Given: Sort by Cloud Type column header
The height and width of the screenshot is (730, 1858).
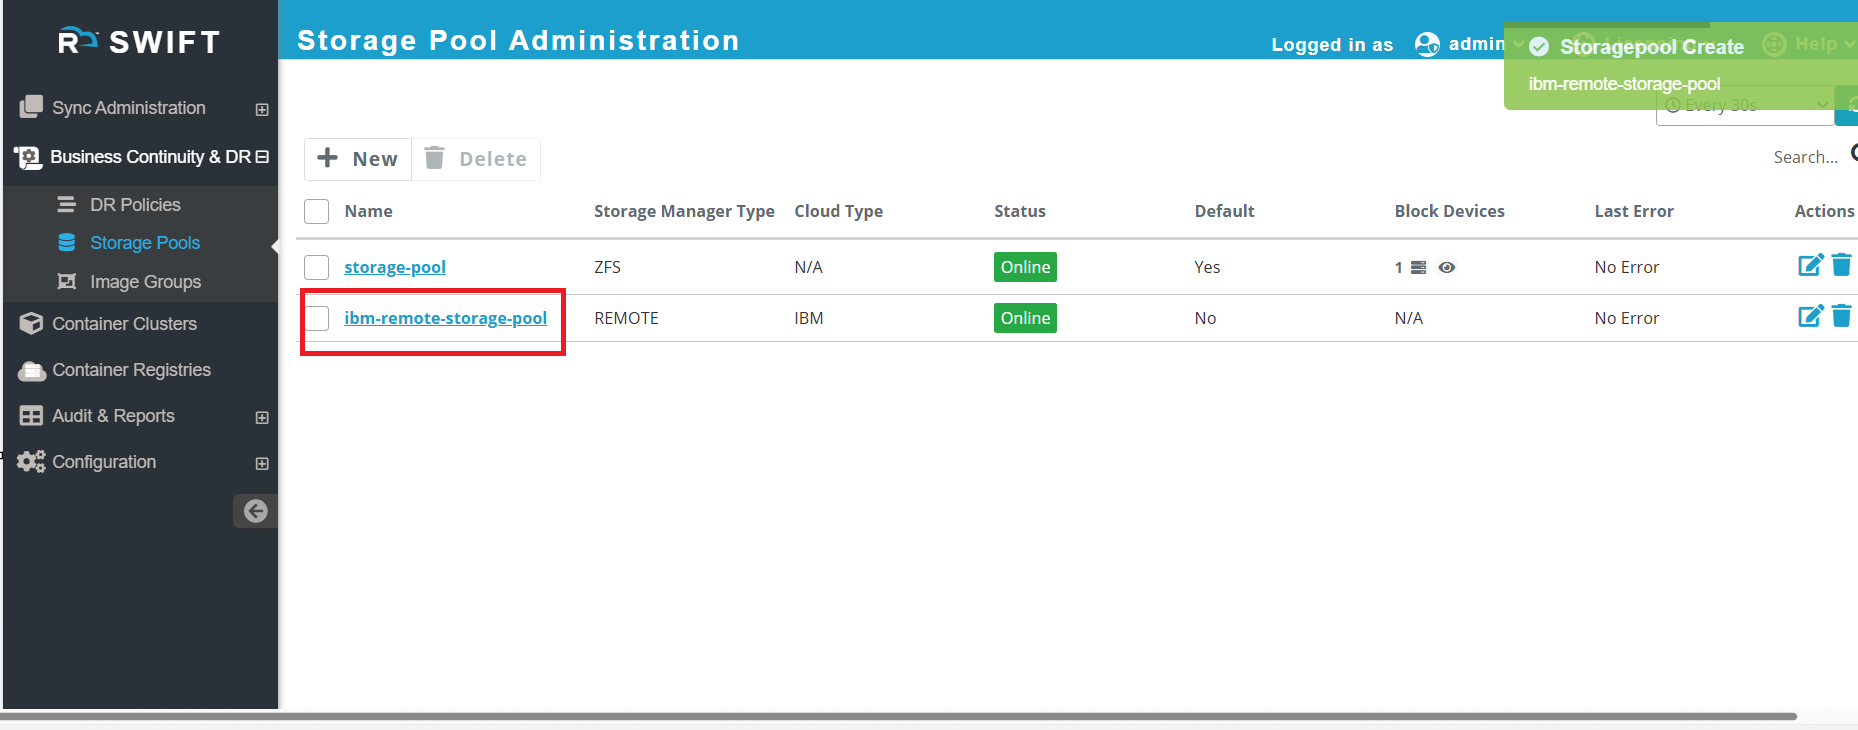Looking at the screenshot, I should coord(838,211).
